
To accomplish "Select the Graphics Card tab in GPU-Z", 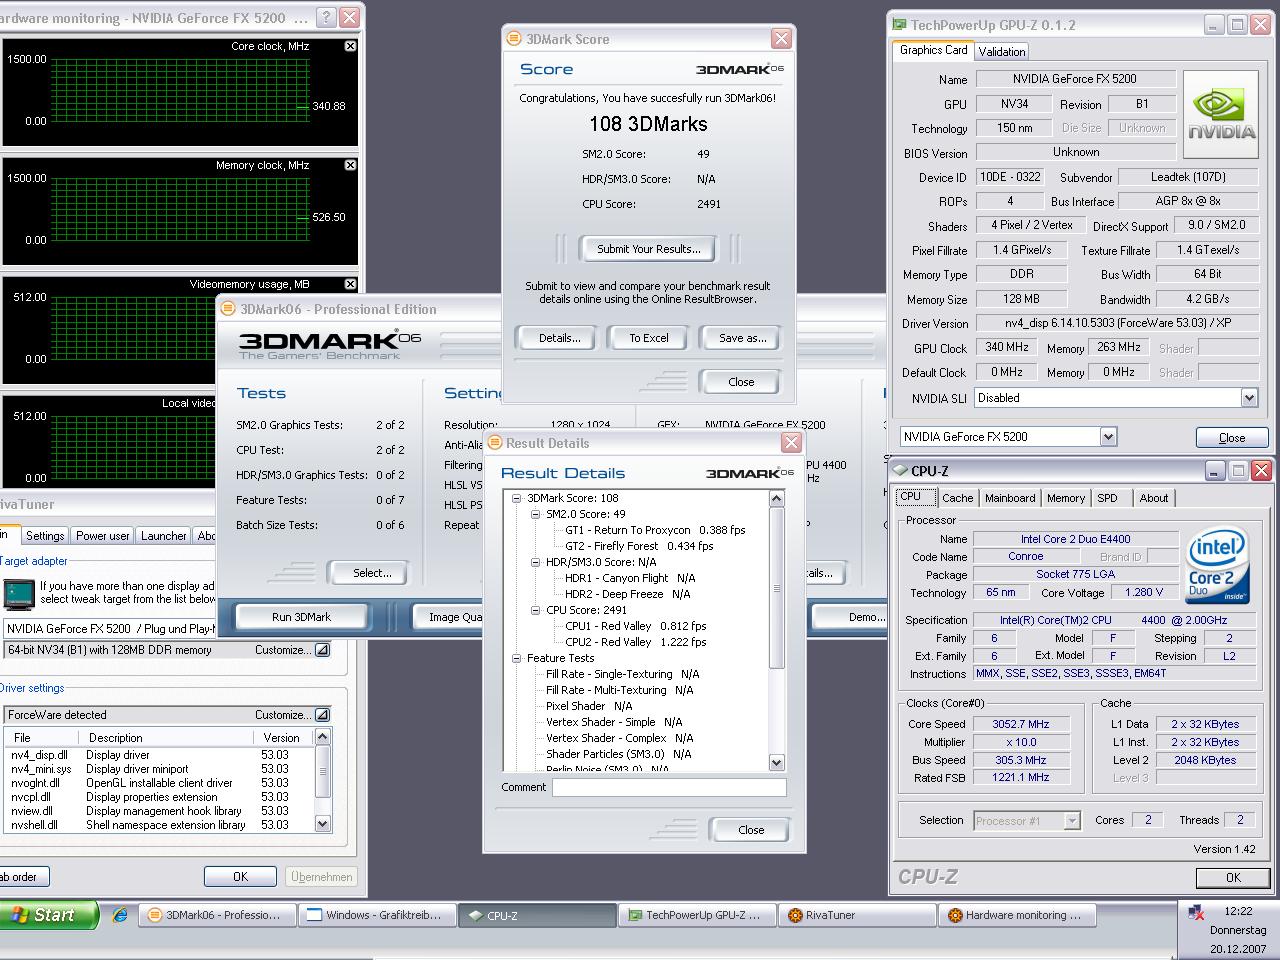I will (x=933, y=50).
